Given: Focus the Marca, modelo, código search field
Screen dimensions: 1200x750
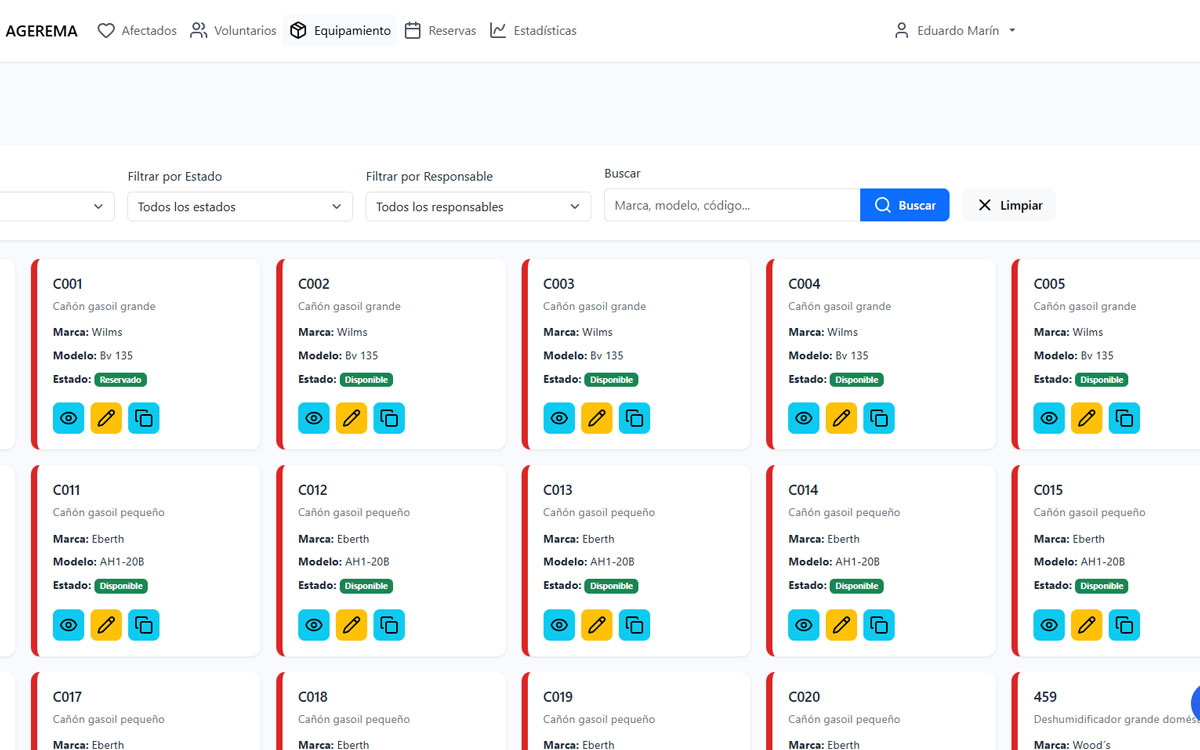Looking at the screenshot, I should [731, 205].
